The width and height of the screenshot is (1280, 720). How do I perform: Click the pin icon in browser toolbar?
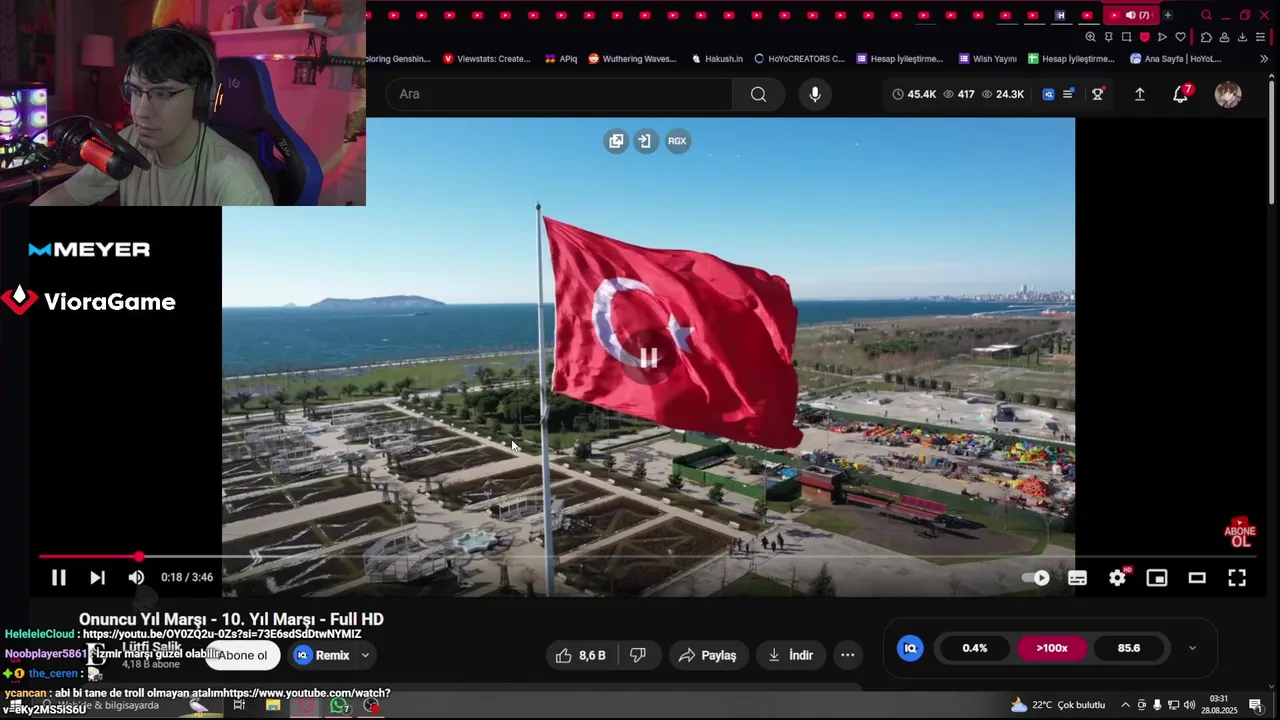(x=1108, y=37)
